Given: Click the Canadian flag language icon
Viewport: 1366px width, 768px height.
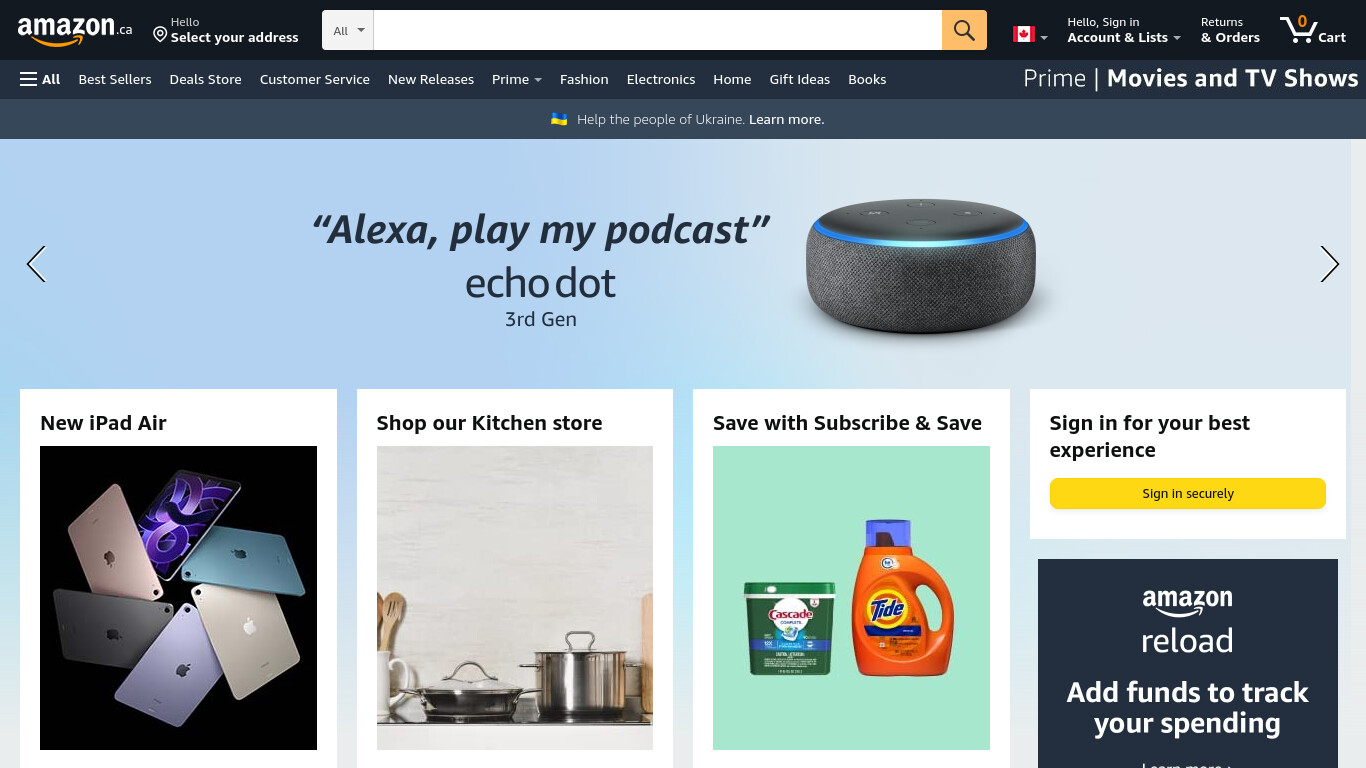Looking at the screenshot, I should (1030, 34).
